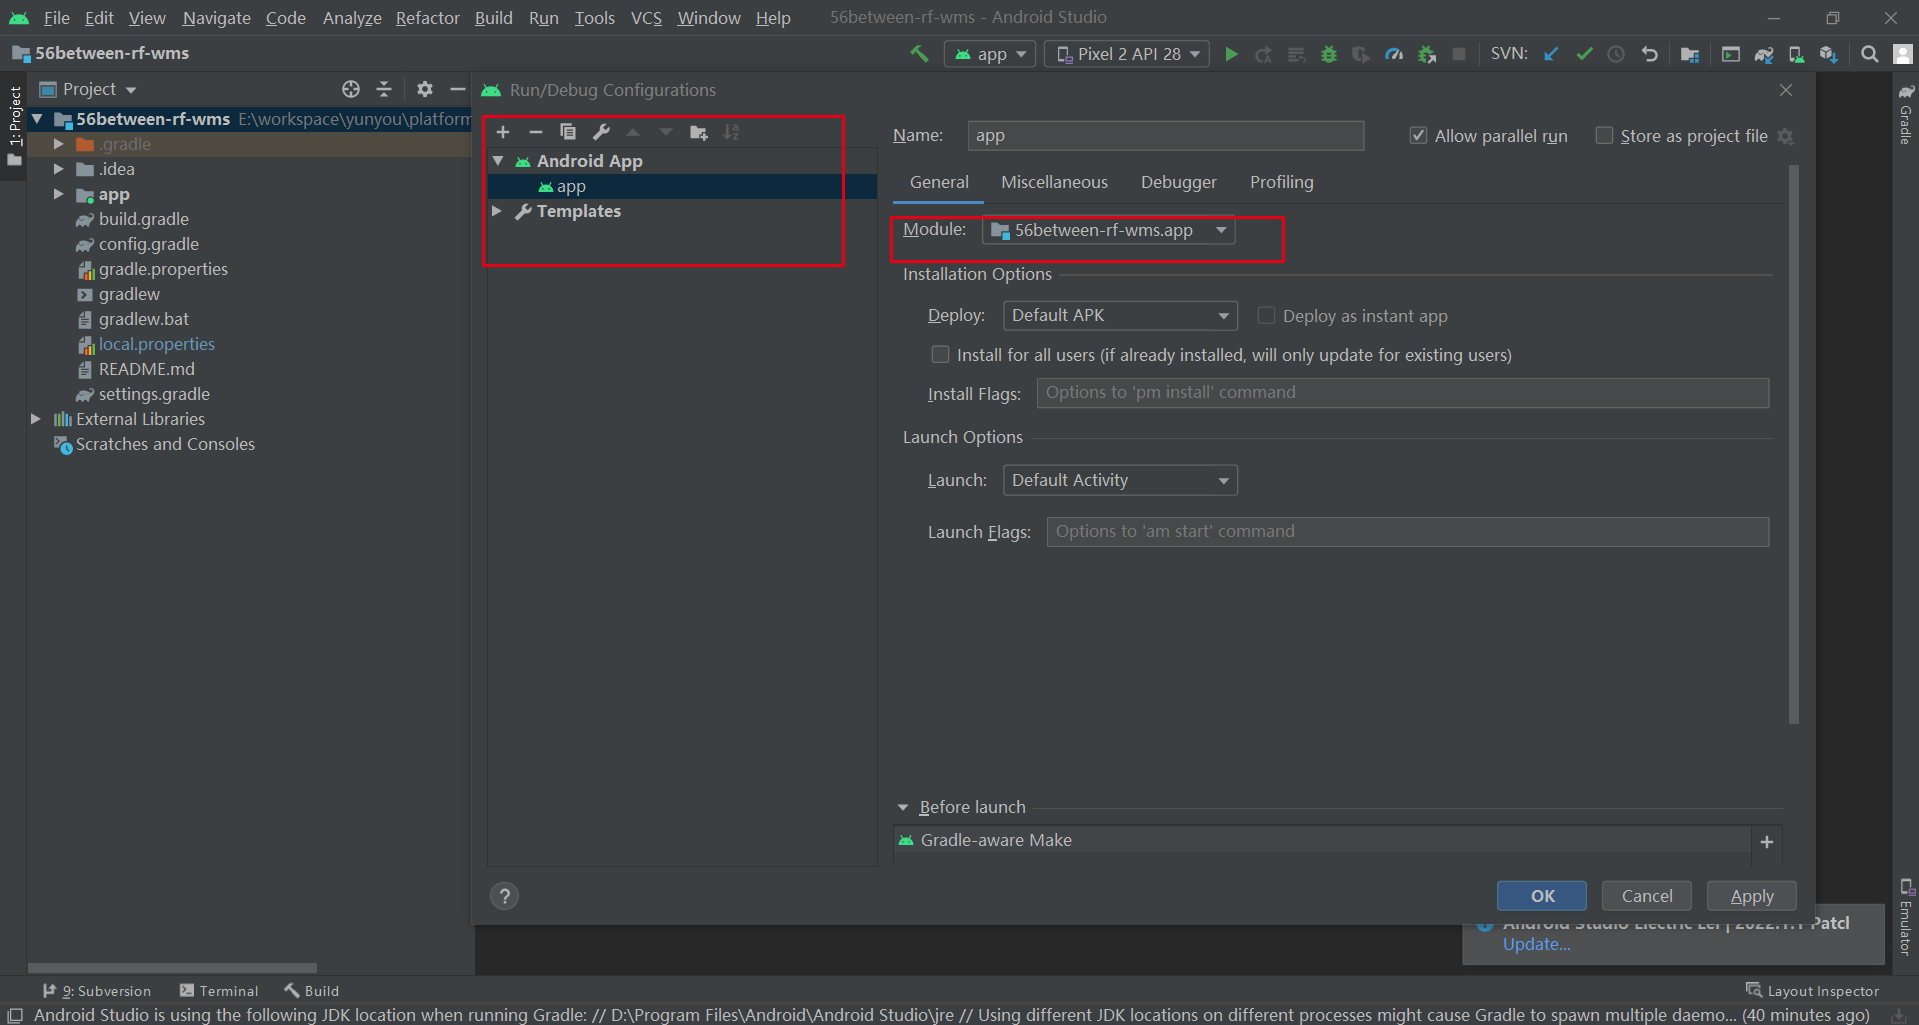Open the Pixel 2 API 28 device dropdown
1919x1025 pixels.
[x=1127, y=54]
